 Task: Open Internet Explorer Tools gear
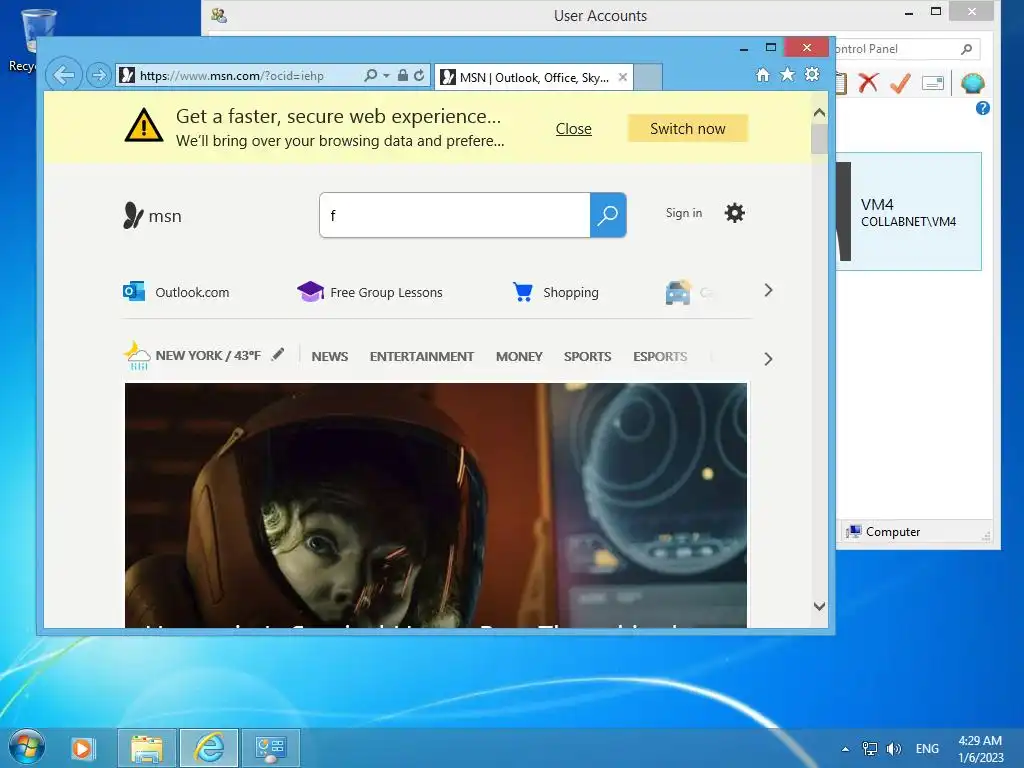pyautogui.click(x=812, y=74)
